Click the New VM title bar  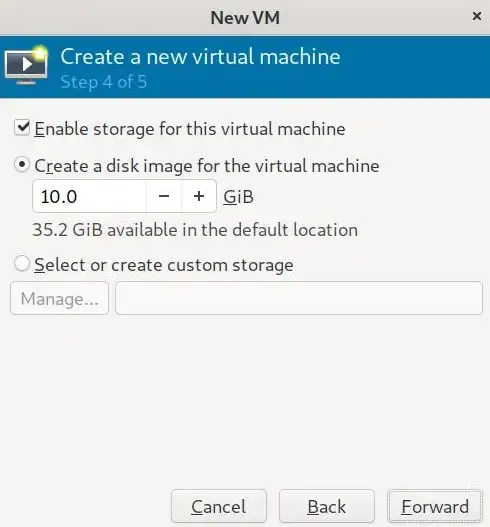[x=245, y=17]
